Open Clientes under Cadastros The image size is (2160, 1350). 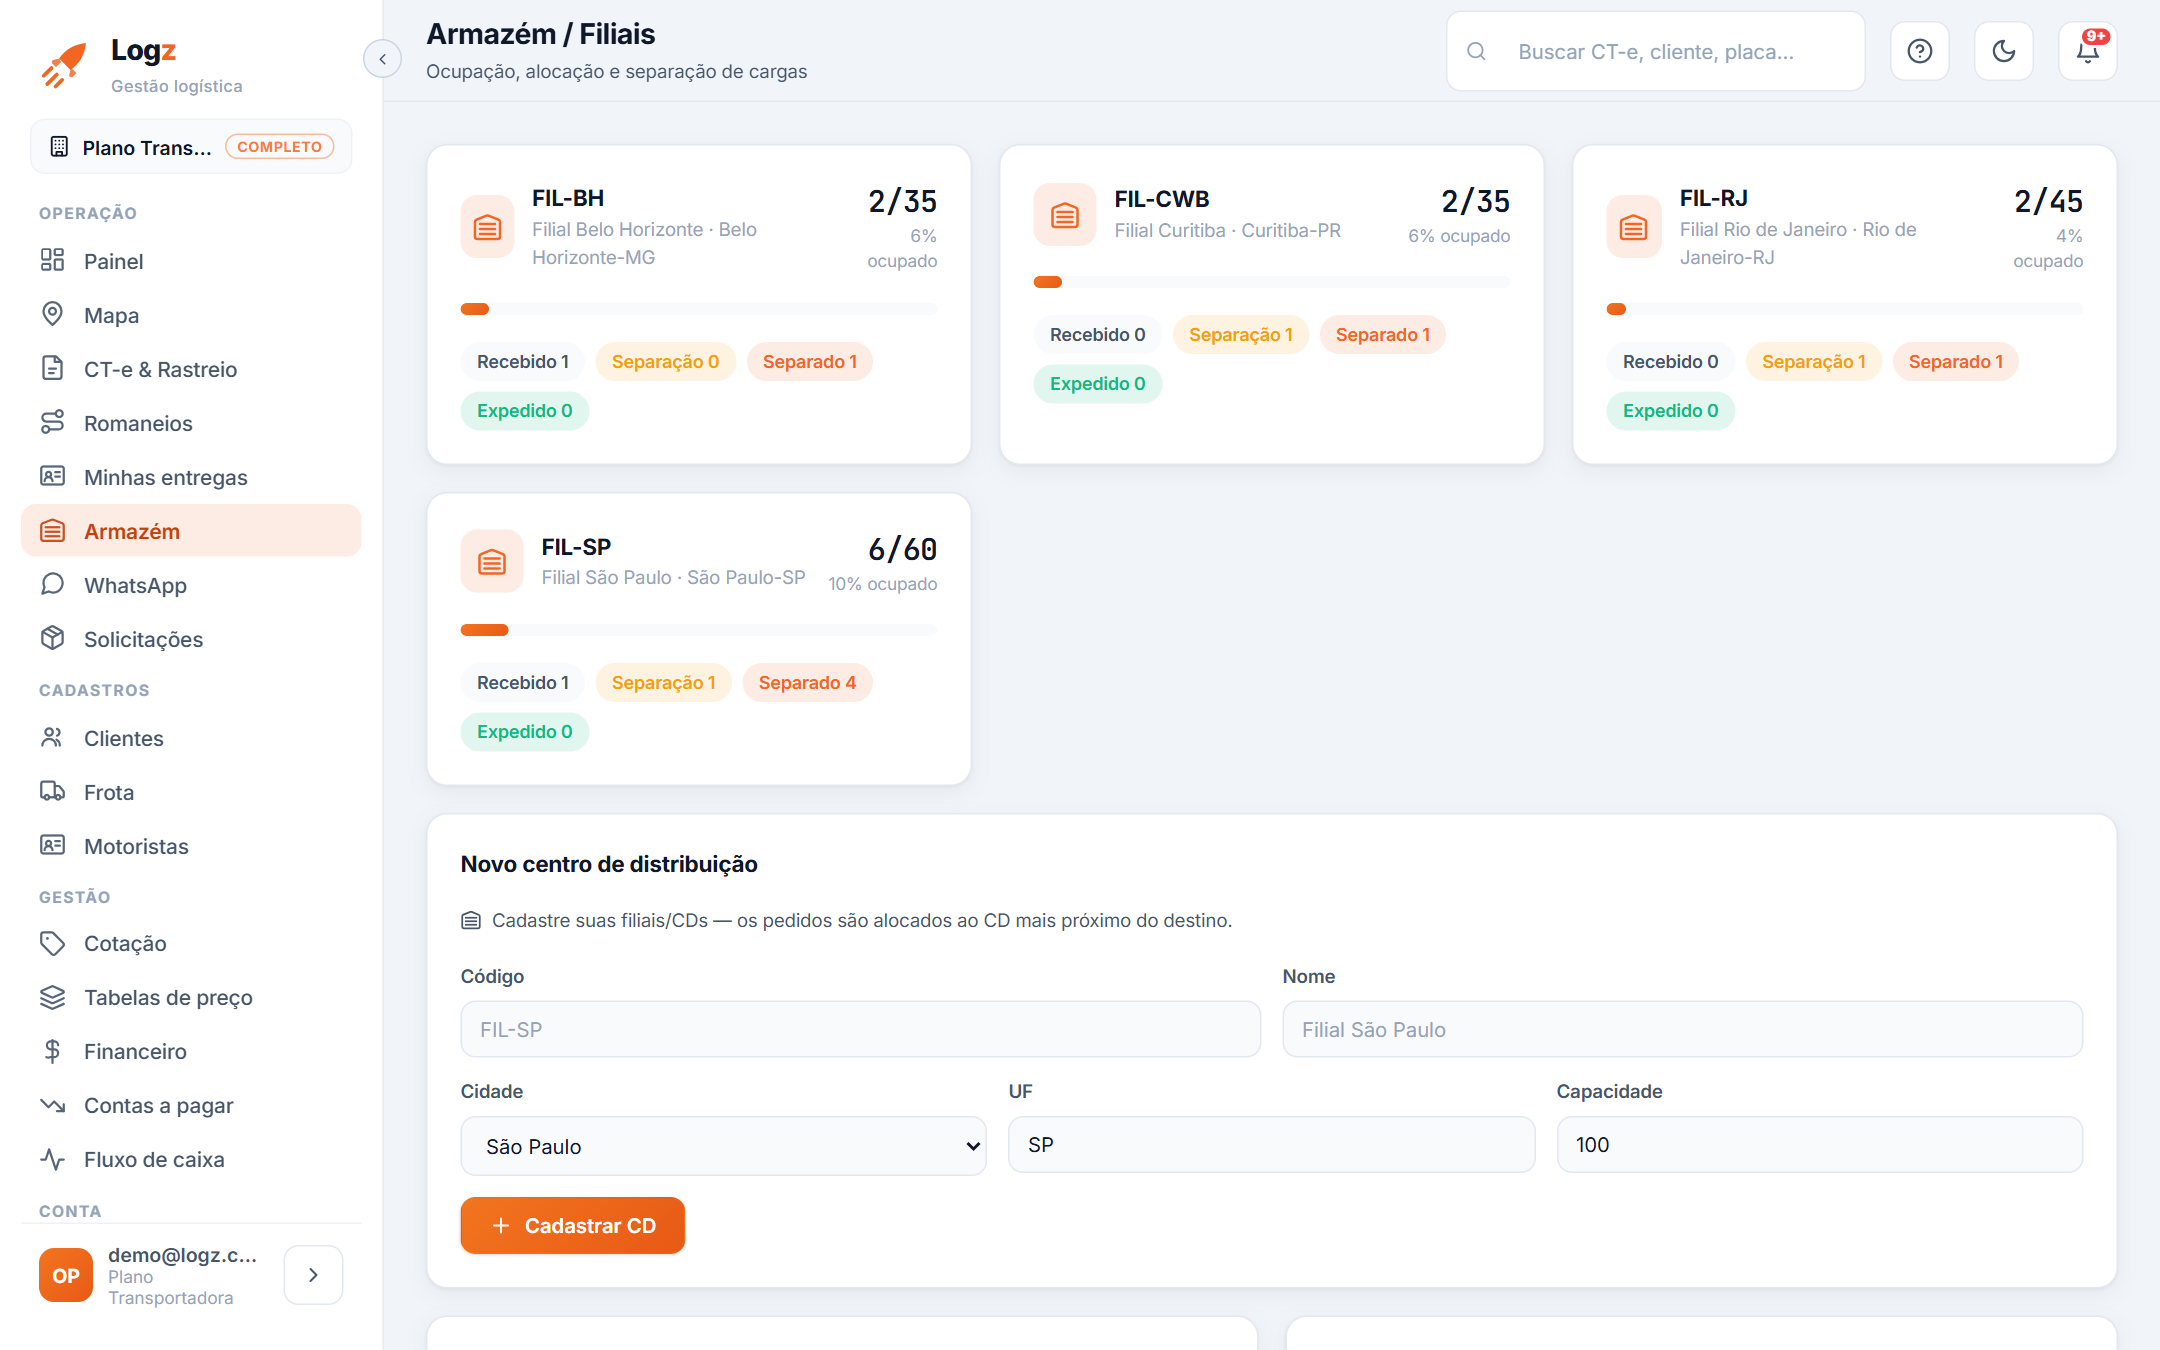point(191,738)
